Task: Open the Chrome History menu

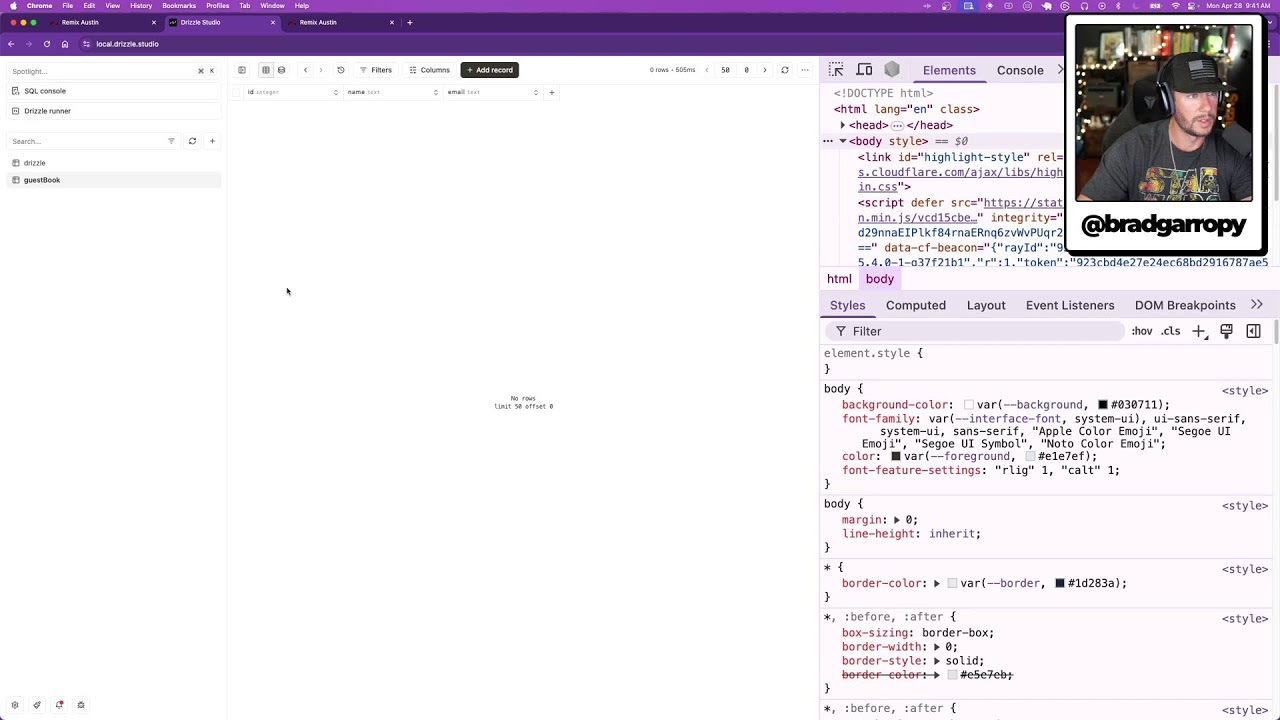Action: click(x=141, y=6)
